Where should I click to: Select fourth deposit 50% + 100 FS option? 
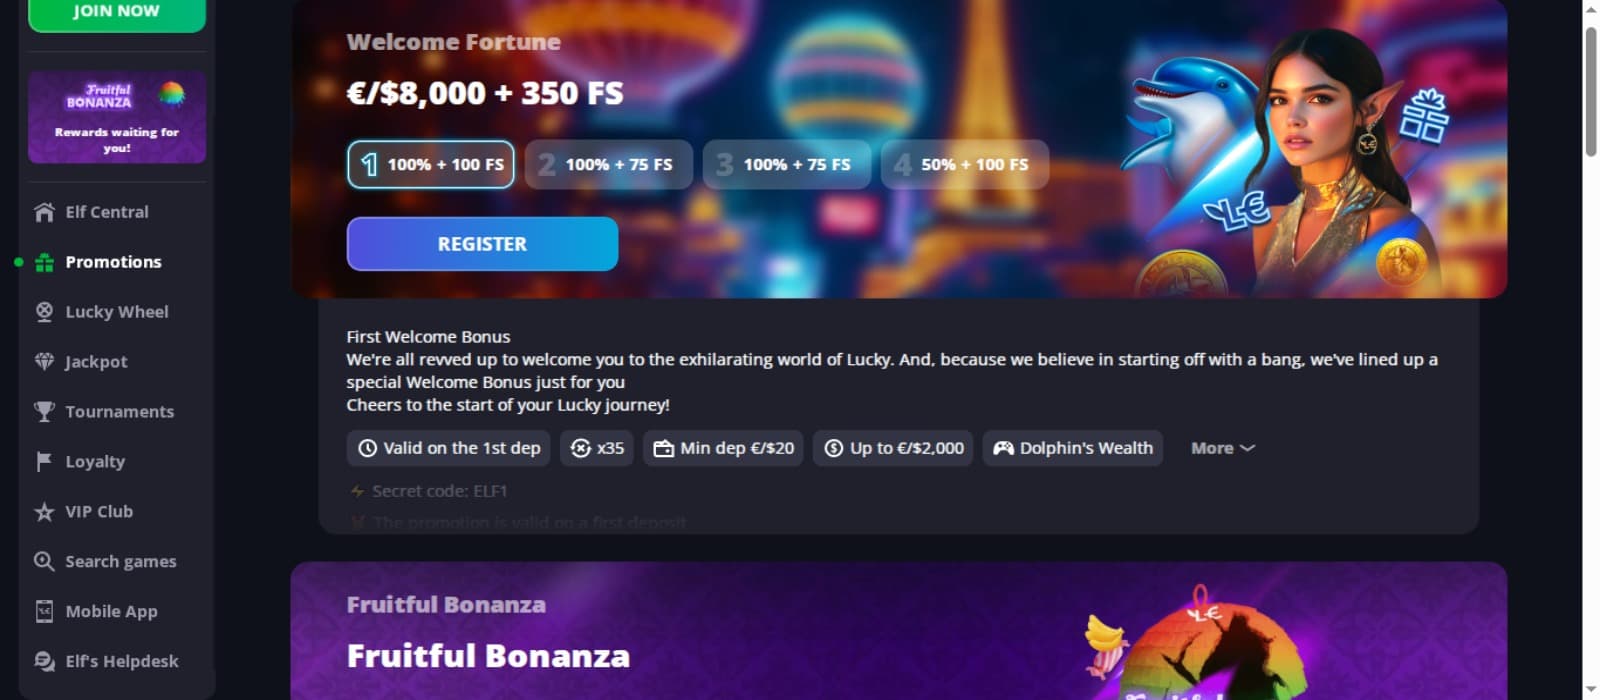(x=965, y=164)
